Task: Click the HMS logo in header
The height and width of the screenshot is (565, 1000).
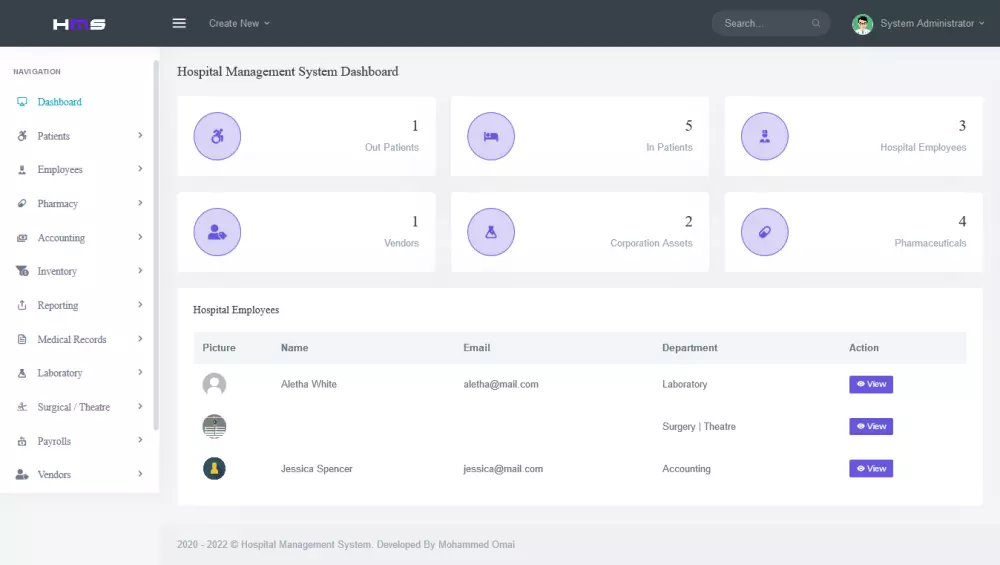Action: pyautogui.click(x=79, y=23)
